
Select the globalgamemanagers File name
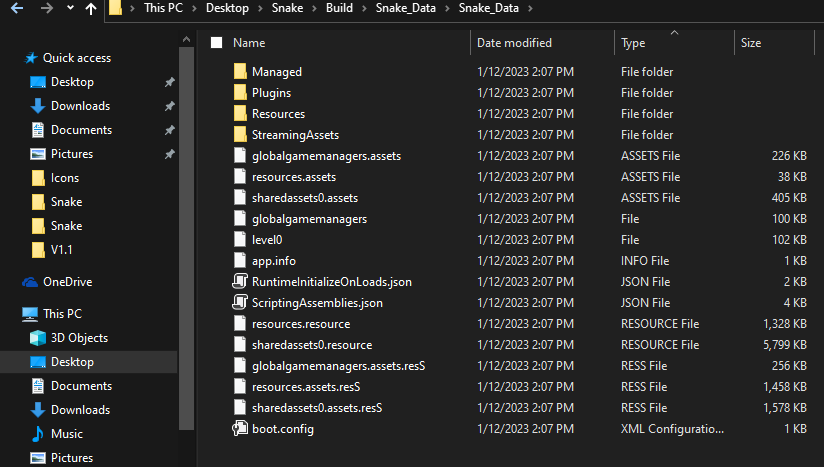tap(310, 219)
